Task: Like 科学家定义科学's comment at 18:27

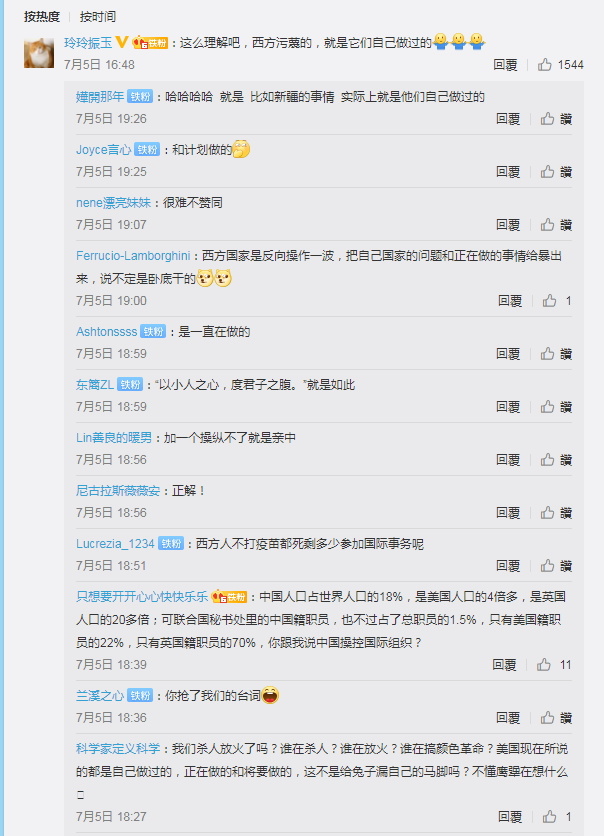Action: pyautogui.click(x=557, y=817)
